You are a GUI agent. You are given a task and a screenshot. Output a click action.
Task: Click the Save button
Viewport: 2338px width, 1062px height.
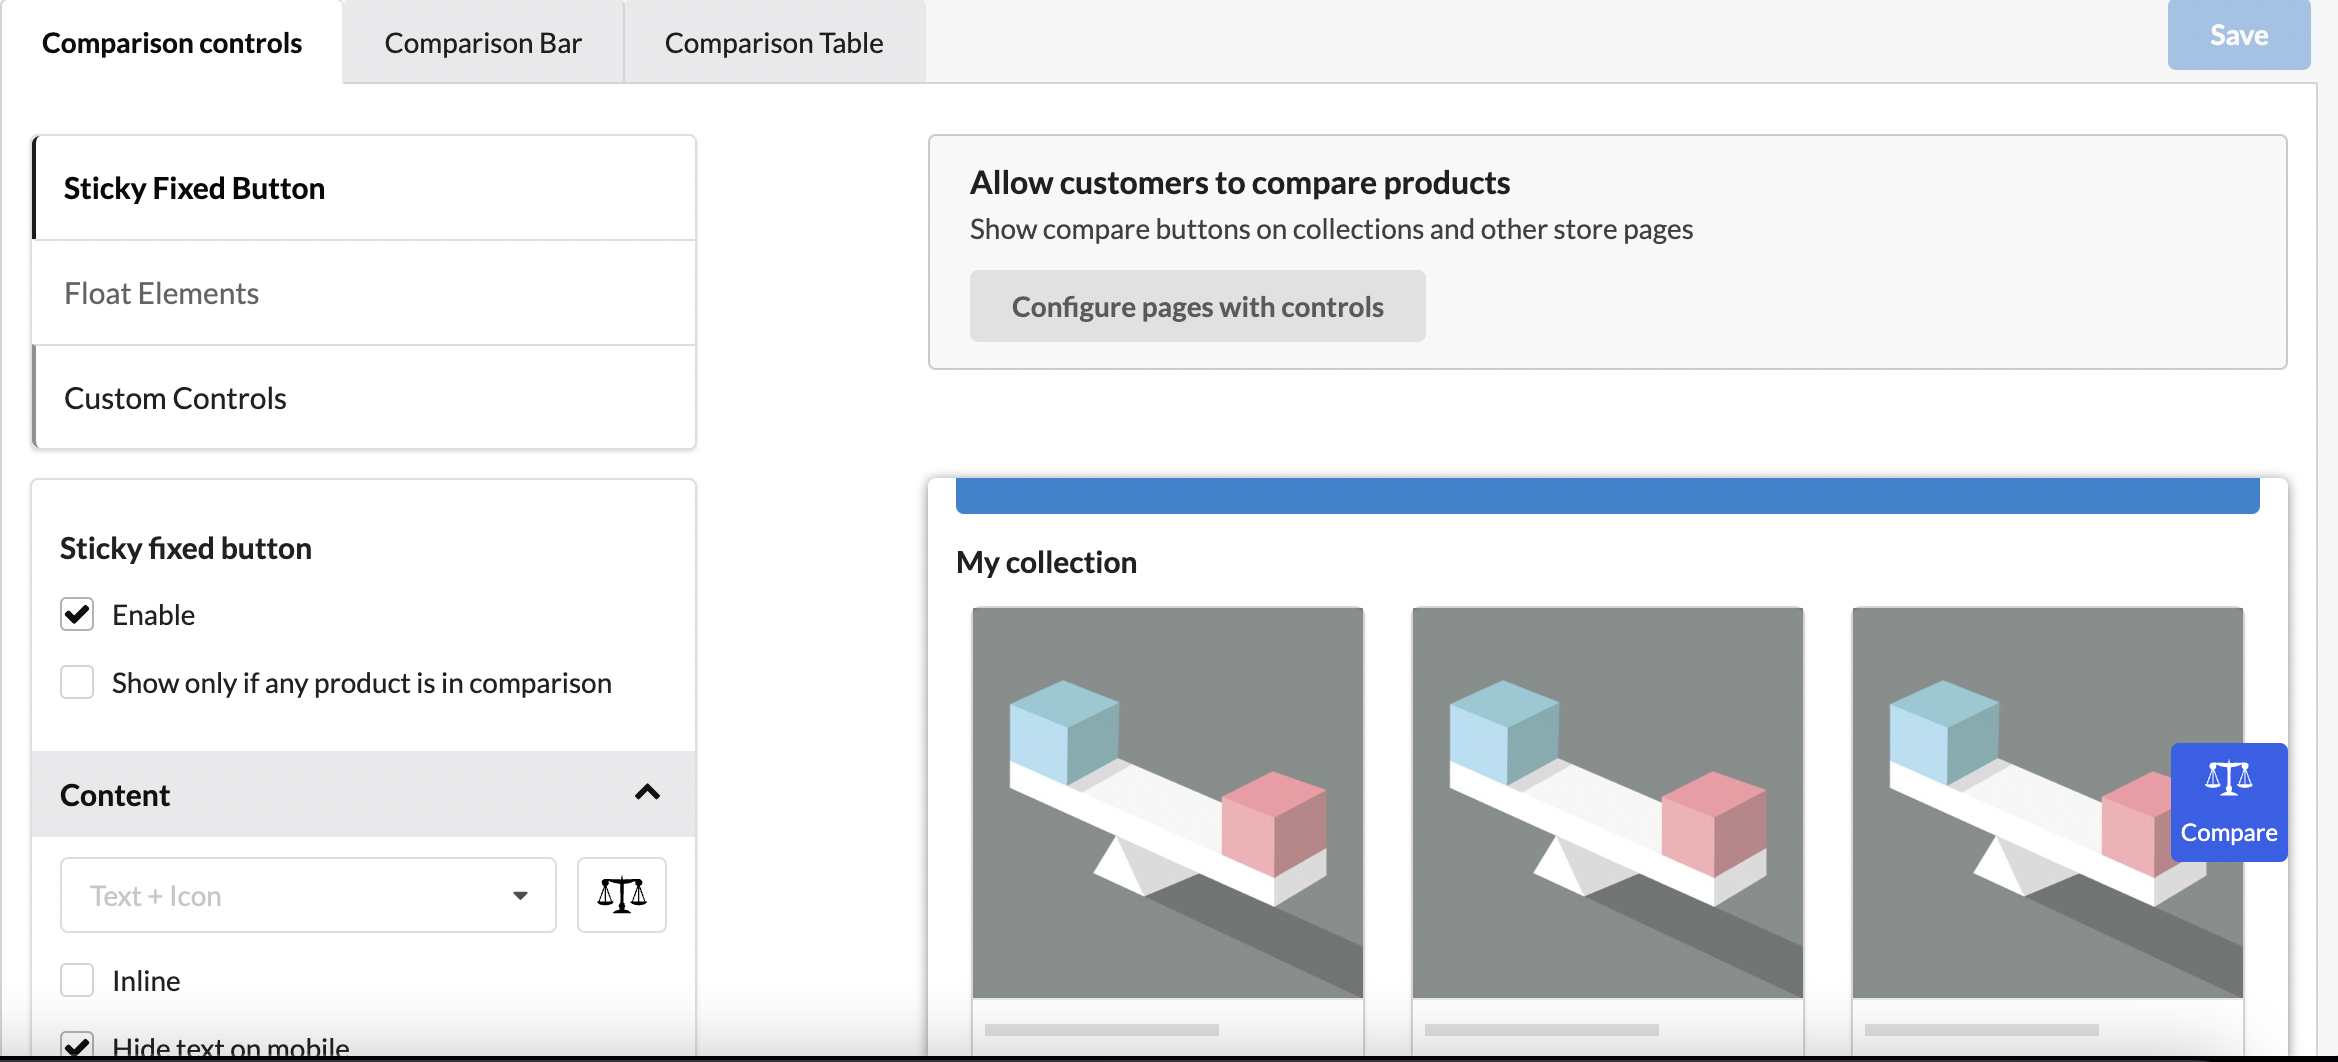point(2238,35)
